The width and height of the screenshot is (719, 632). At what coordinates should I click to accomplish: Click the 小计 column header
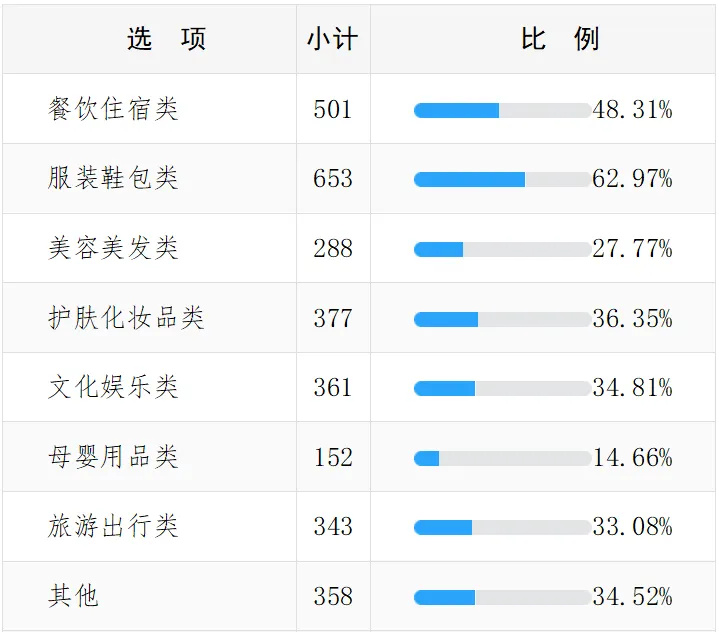click(332, 39)
